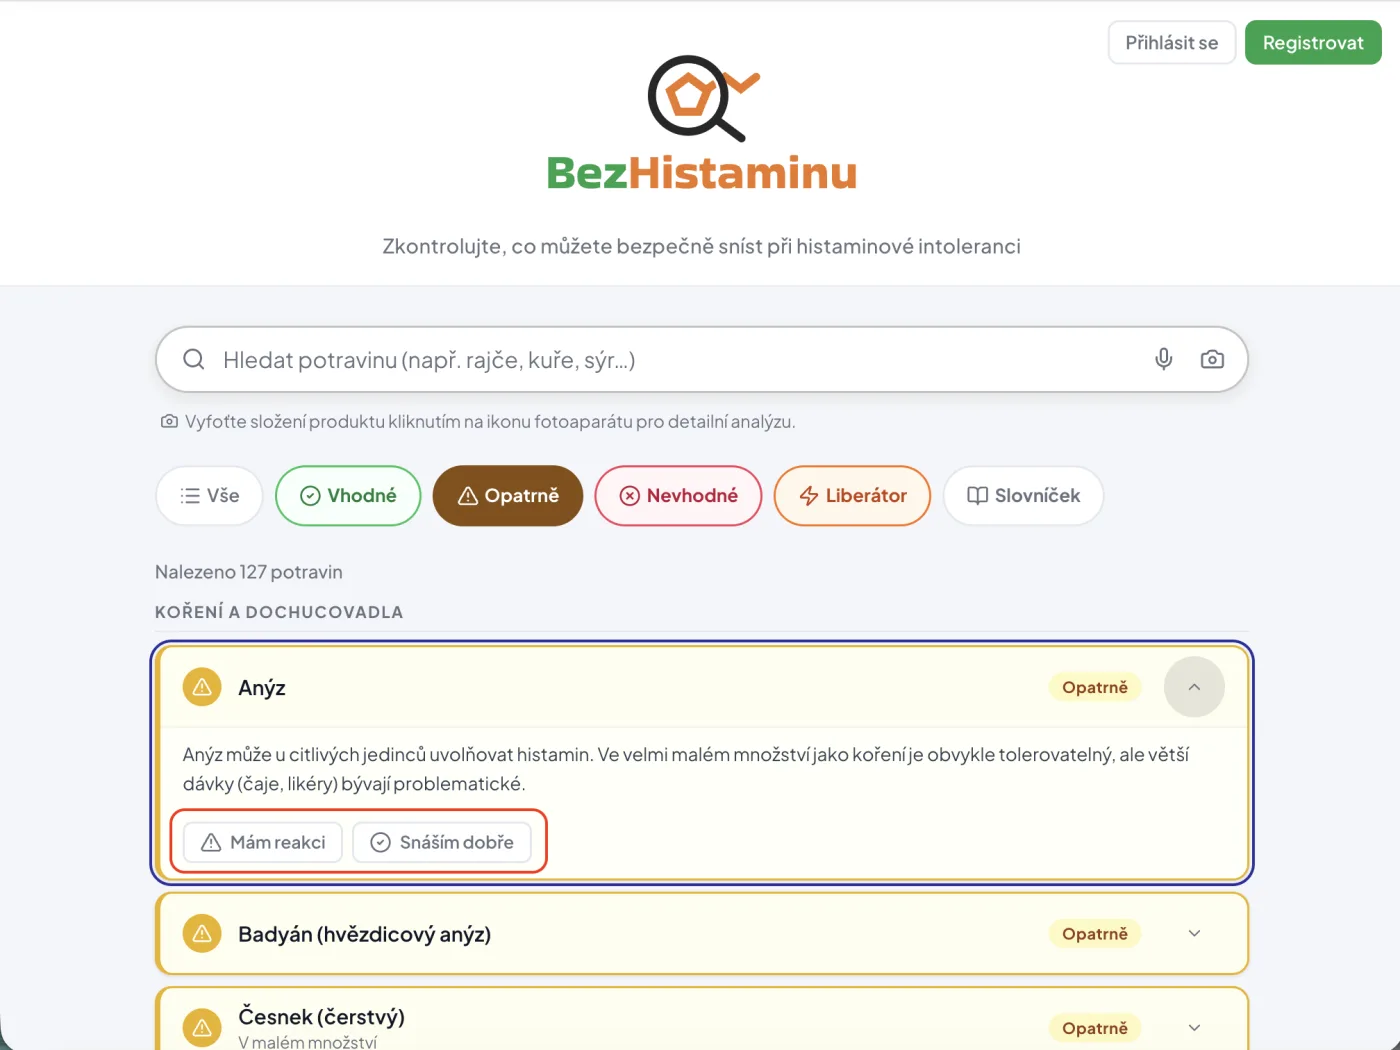Mark Anýz as "Mám reakci"
The image size is (1400, 1050).
pos(263,842)
